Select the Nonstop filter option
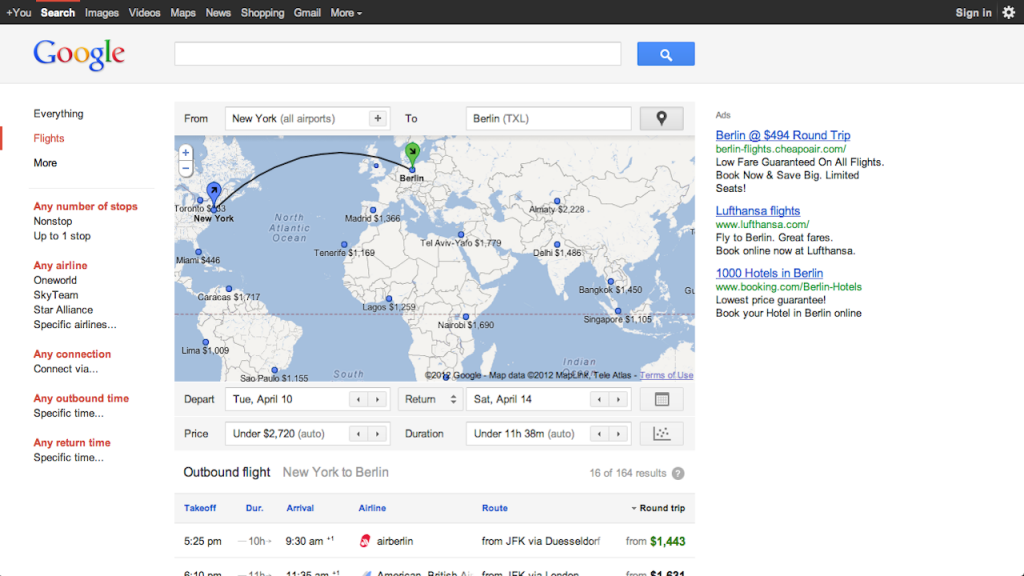Viewport: 1024px width, 576px height. (x=53, y=221)
